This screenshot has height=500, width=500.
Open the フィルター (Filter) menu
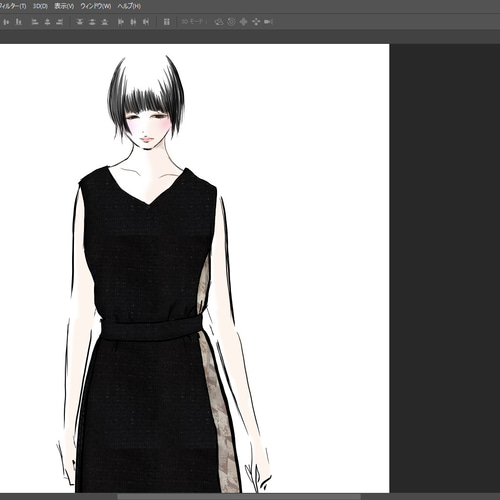(x=13, y=6)
